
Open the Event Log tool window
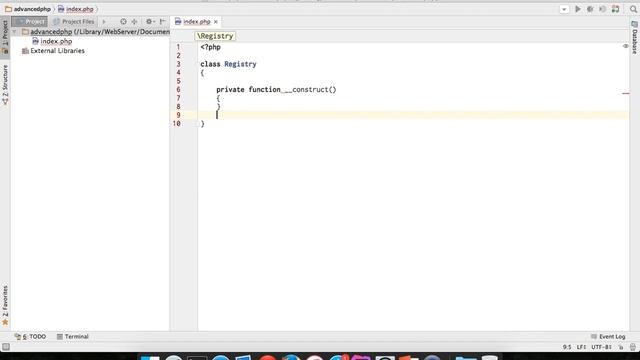[608, 337]
